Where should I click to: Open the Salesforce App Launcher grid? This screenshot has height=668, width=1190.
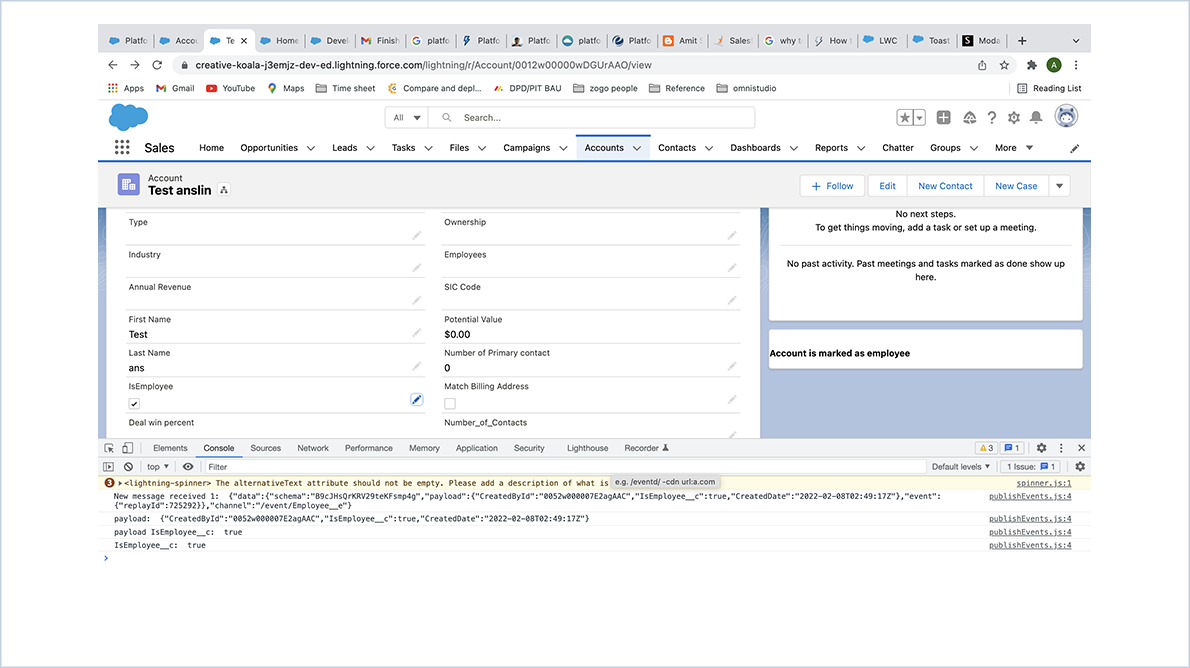[121, 146]
